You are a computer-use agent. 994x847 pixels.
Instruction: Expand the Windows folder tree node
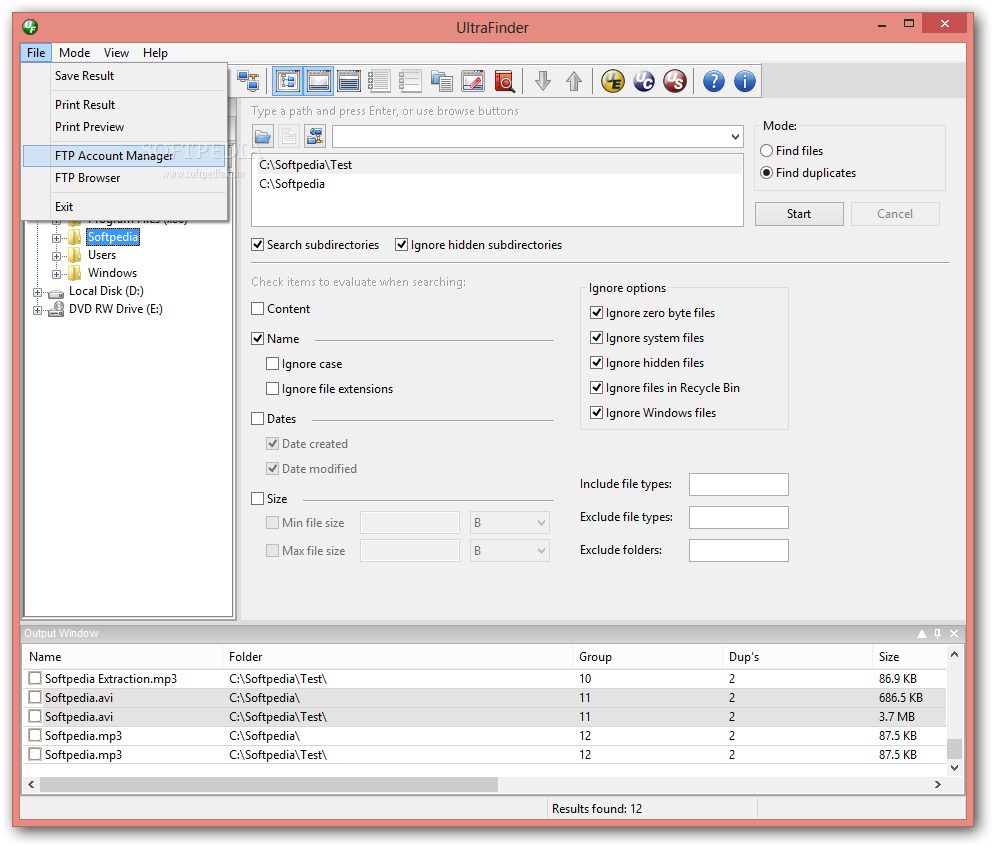pos(56,275)
